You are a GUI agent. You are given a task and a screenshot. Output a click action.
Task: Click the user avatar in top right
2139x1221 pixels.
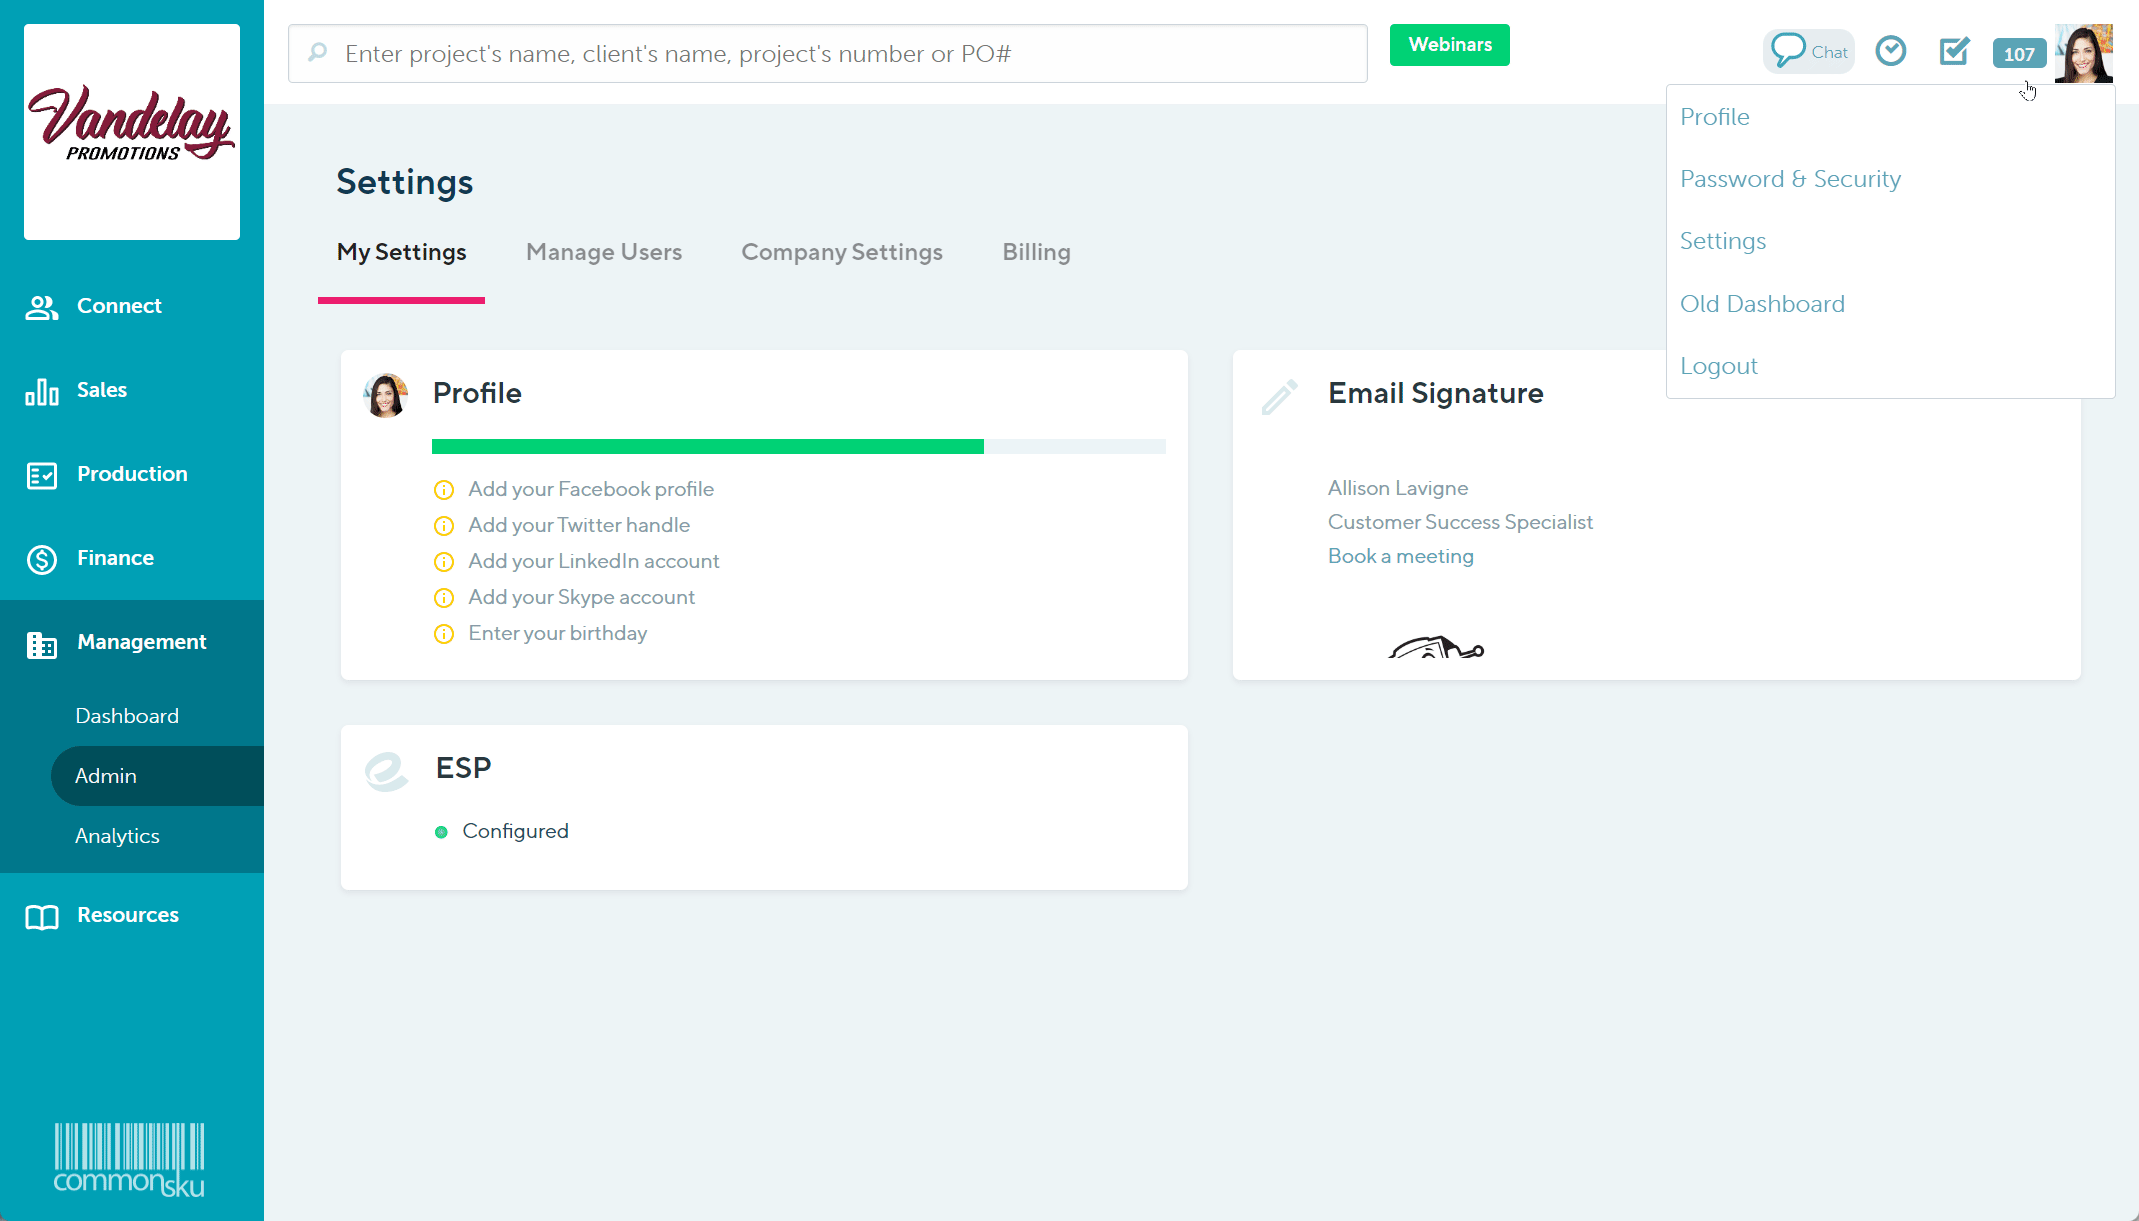pyautogui.click(x=2084, y=53)
